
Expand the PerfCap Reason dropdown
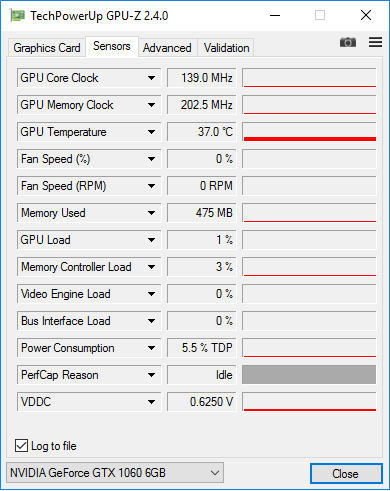(151, 375)
